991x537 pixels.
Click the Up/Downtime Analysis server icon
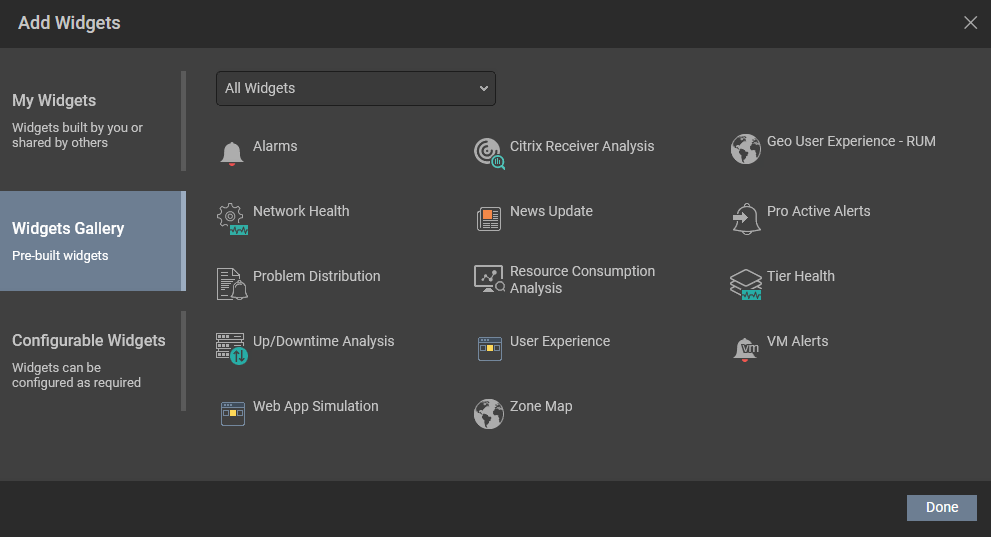click(232, 349)
